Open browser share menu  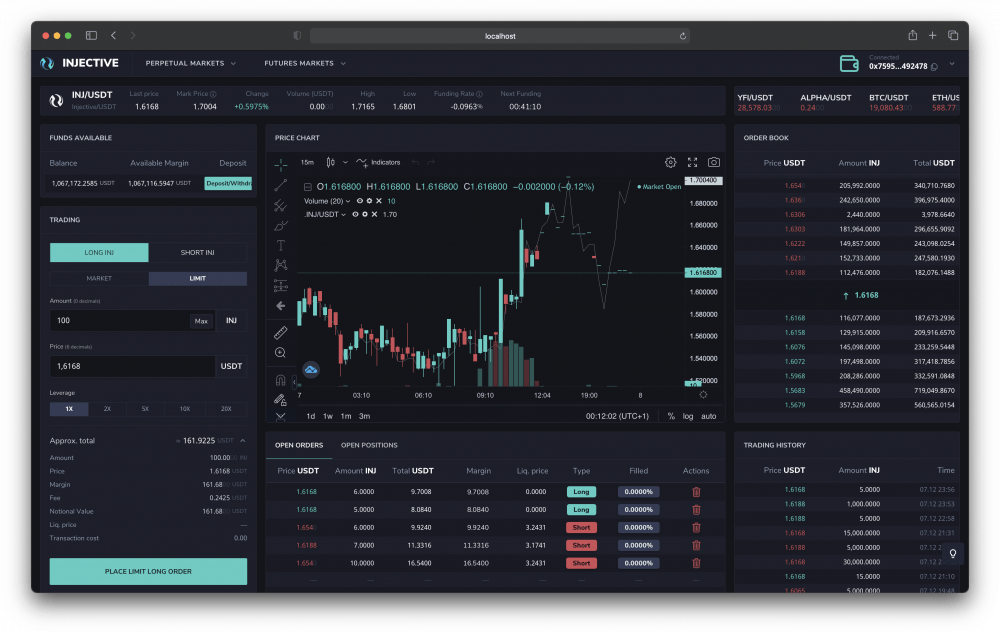pyautogui.click(x=913, y=36)
